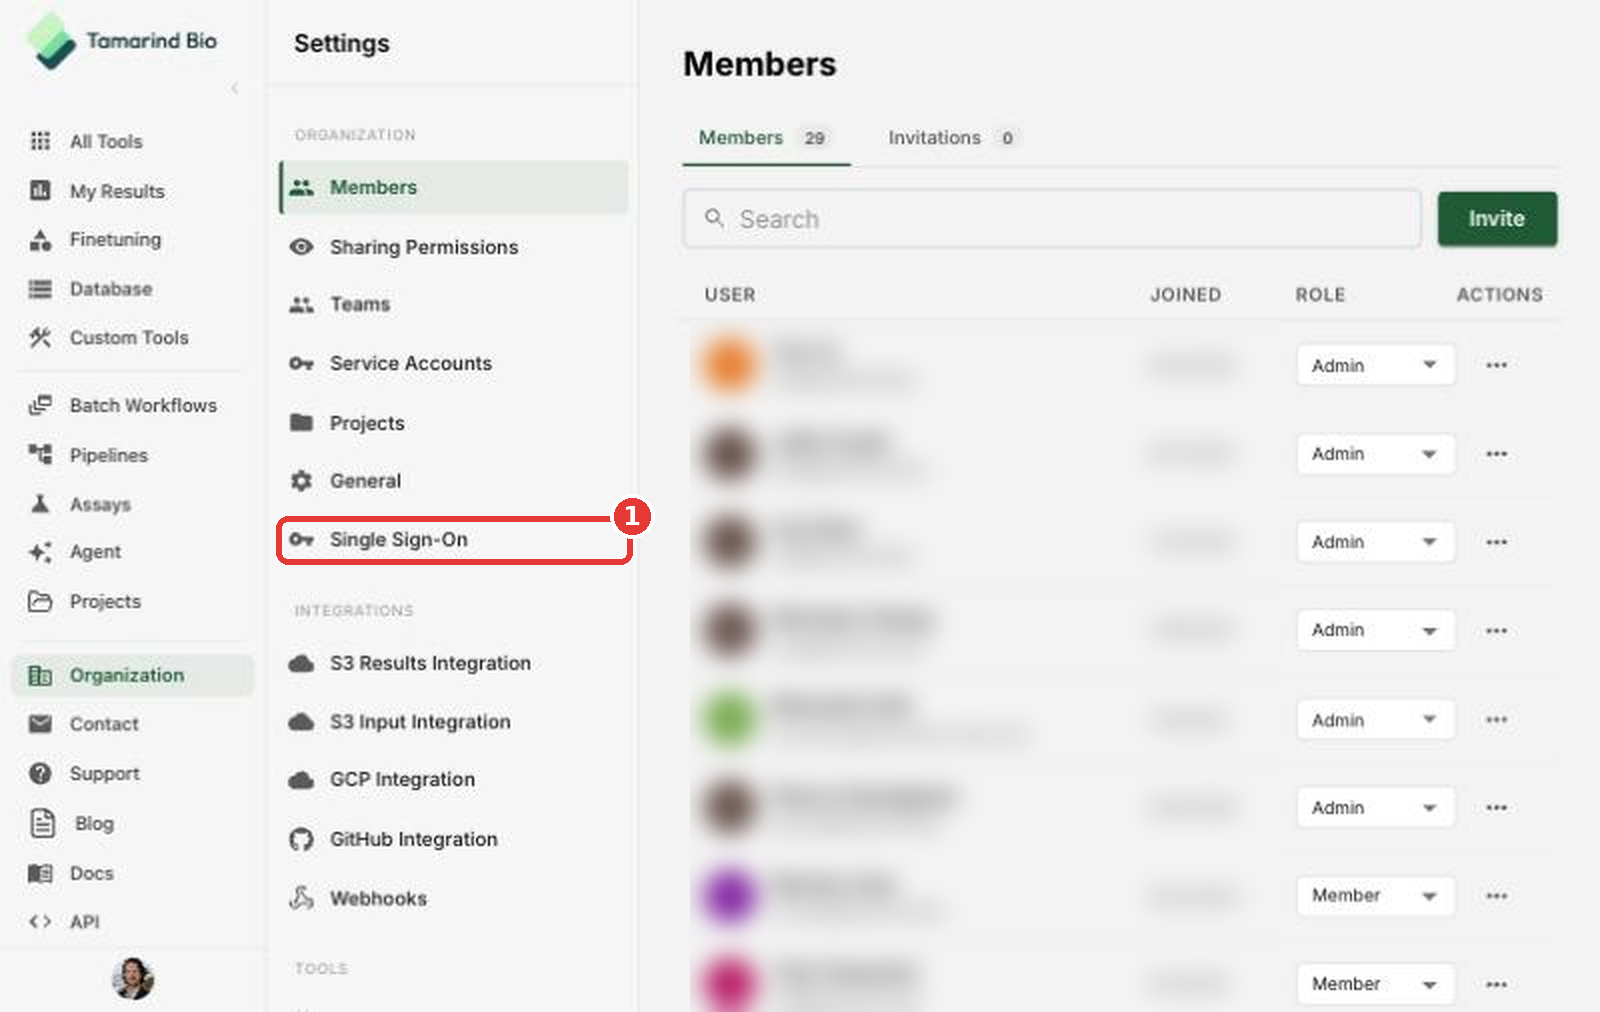Focus the member Search field

click(1052, 219)
